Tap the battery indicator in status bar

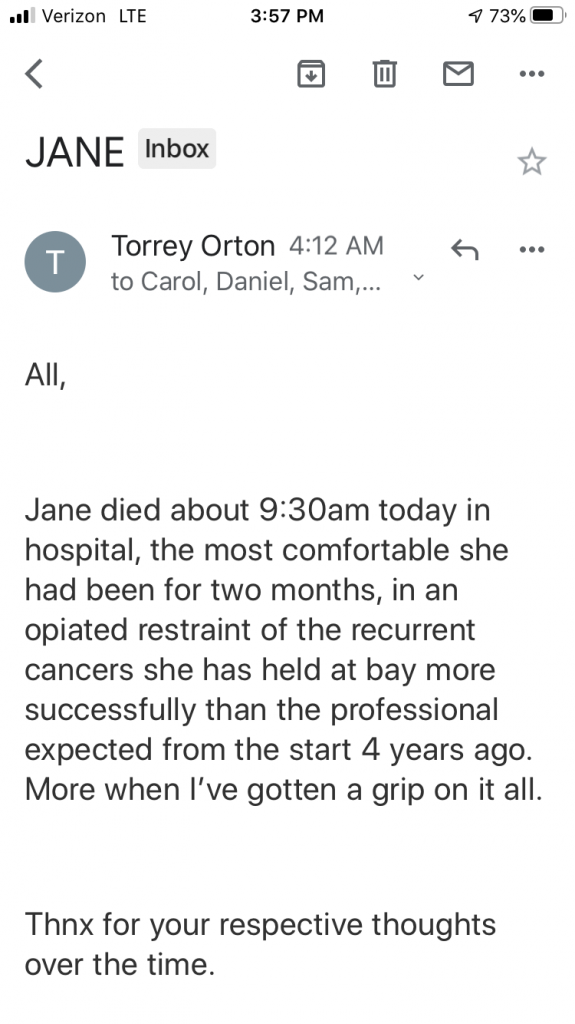coord(548,16)
